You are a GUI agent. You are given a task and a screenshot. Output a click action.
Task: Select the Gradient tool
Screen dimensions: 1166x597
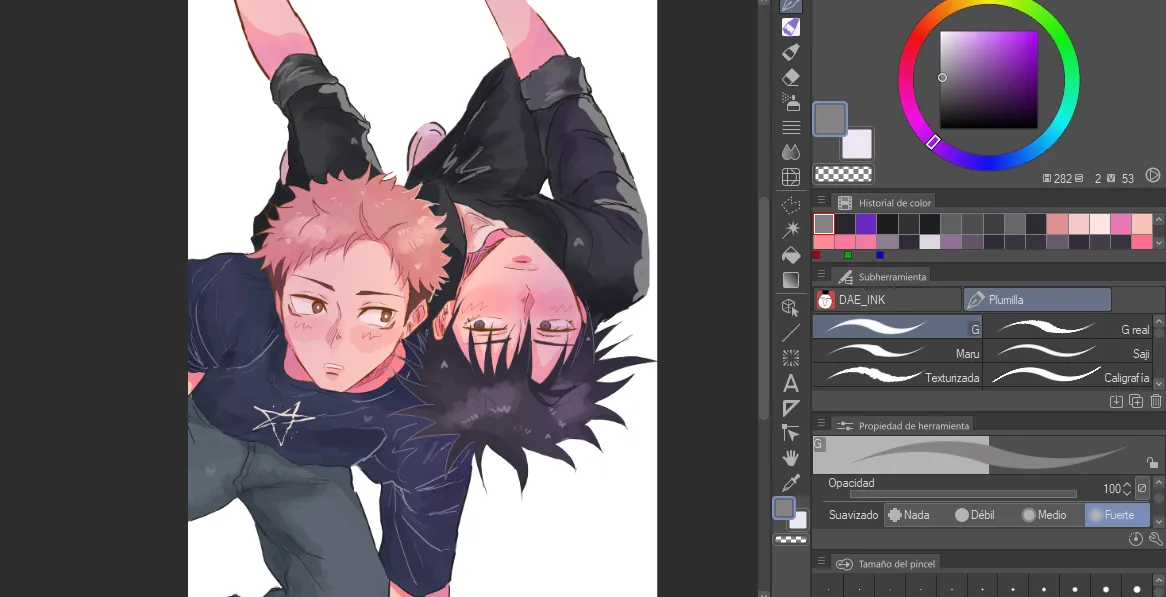pyautogui.click(x=790, y=280)
